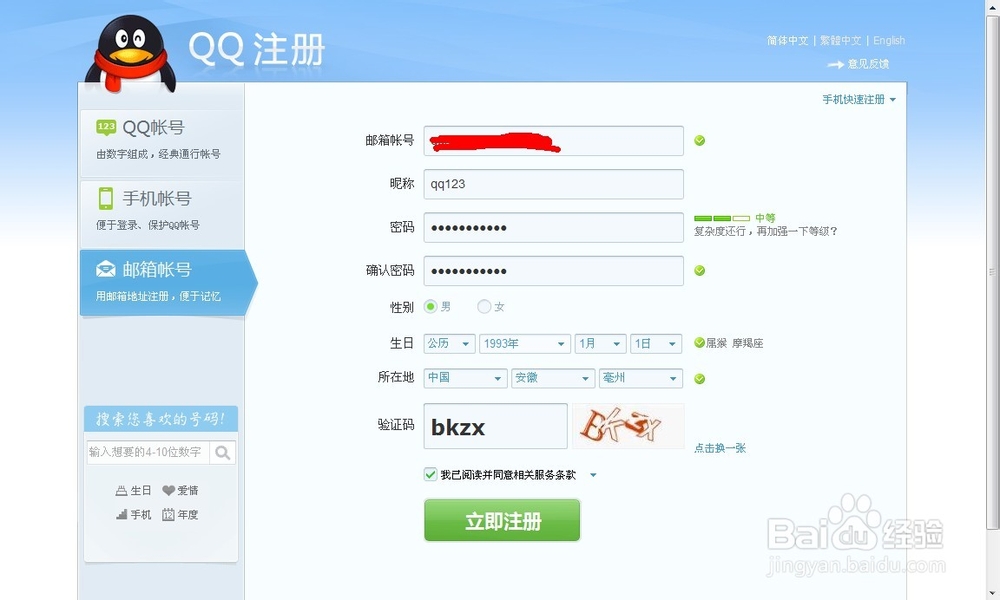Click the envelope 邮箱帐号 icon
This screenshot has width=1000, height=600.
point(106,269)
